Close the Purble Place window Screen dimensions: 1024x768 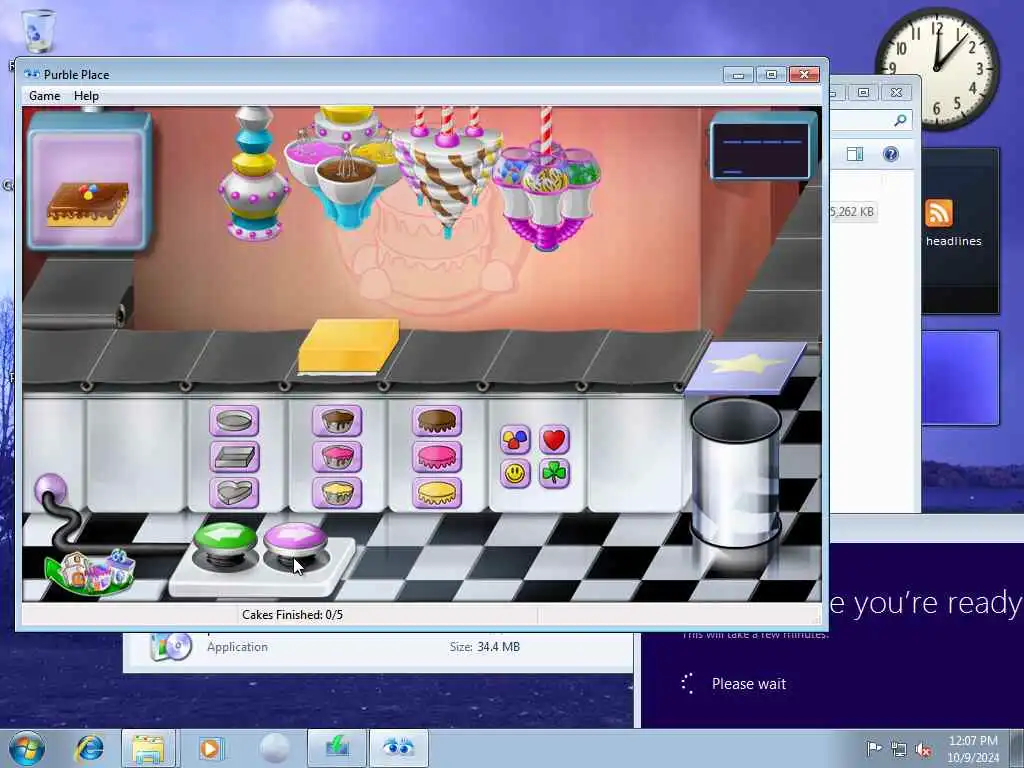(x=805, y=74)
